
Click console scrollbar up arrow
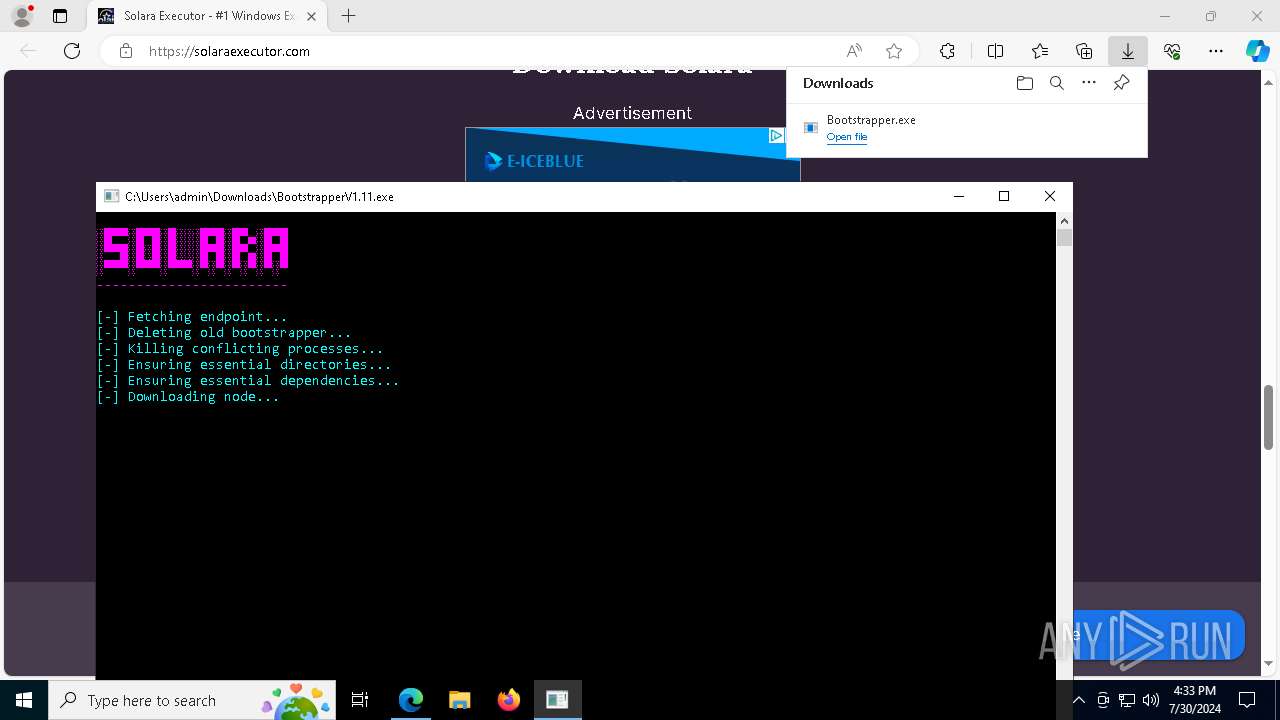point(1064,220)
